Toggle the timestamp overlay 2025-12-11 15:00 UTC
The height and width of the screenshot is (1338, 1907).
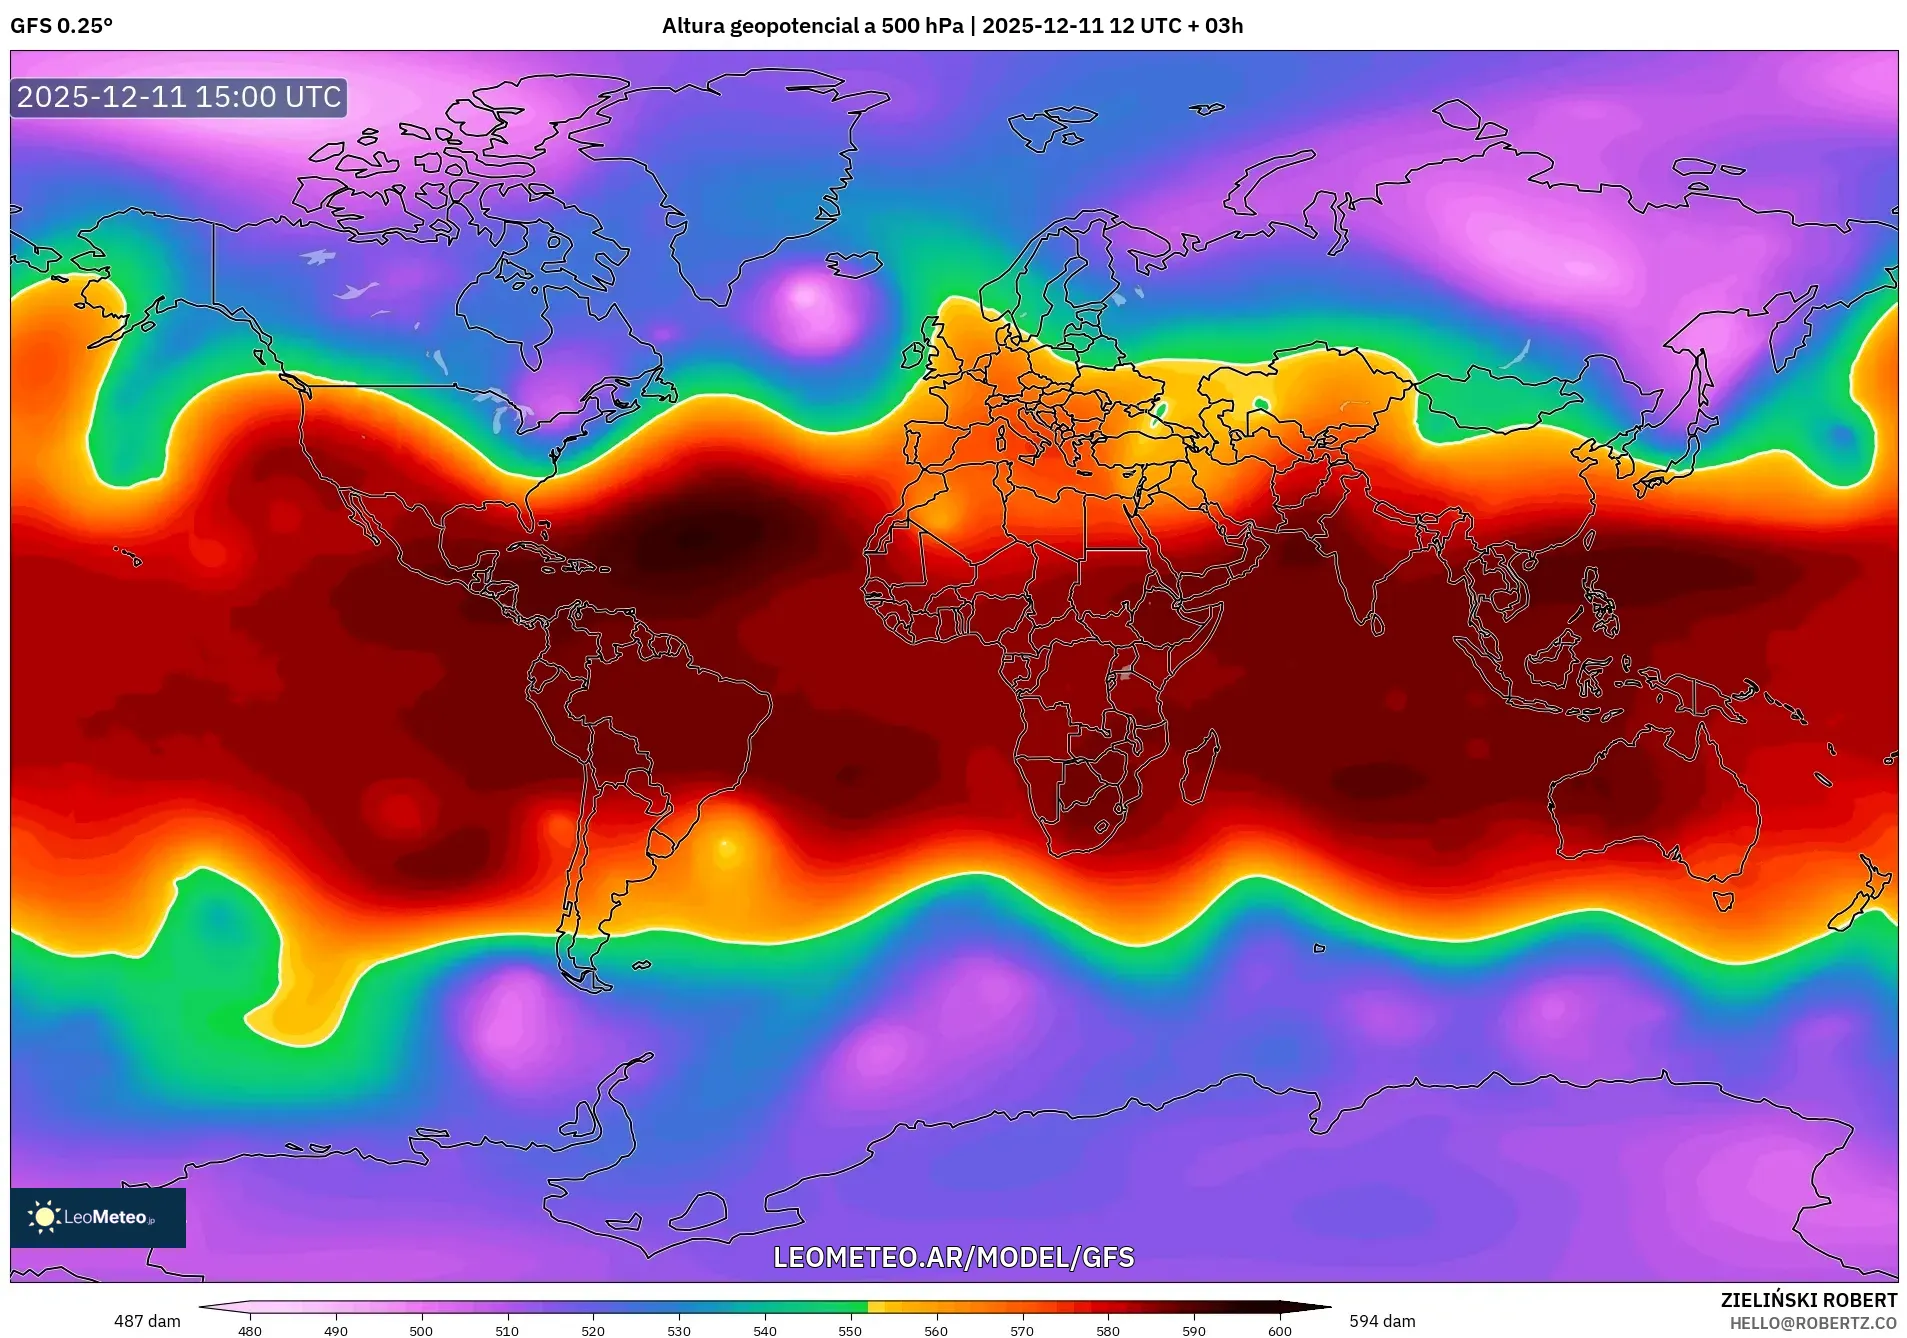click(x=177, y=98)
